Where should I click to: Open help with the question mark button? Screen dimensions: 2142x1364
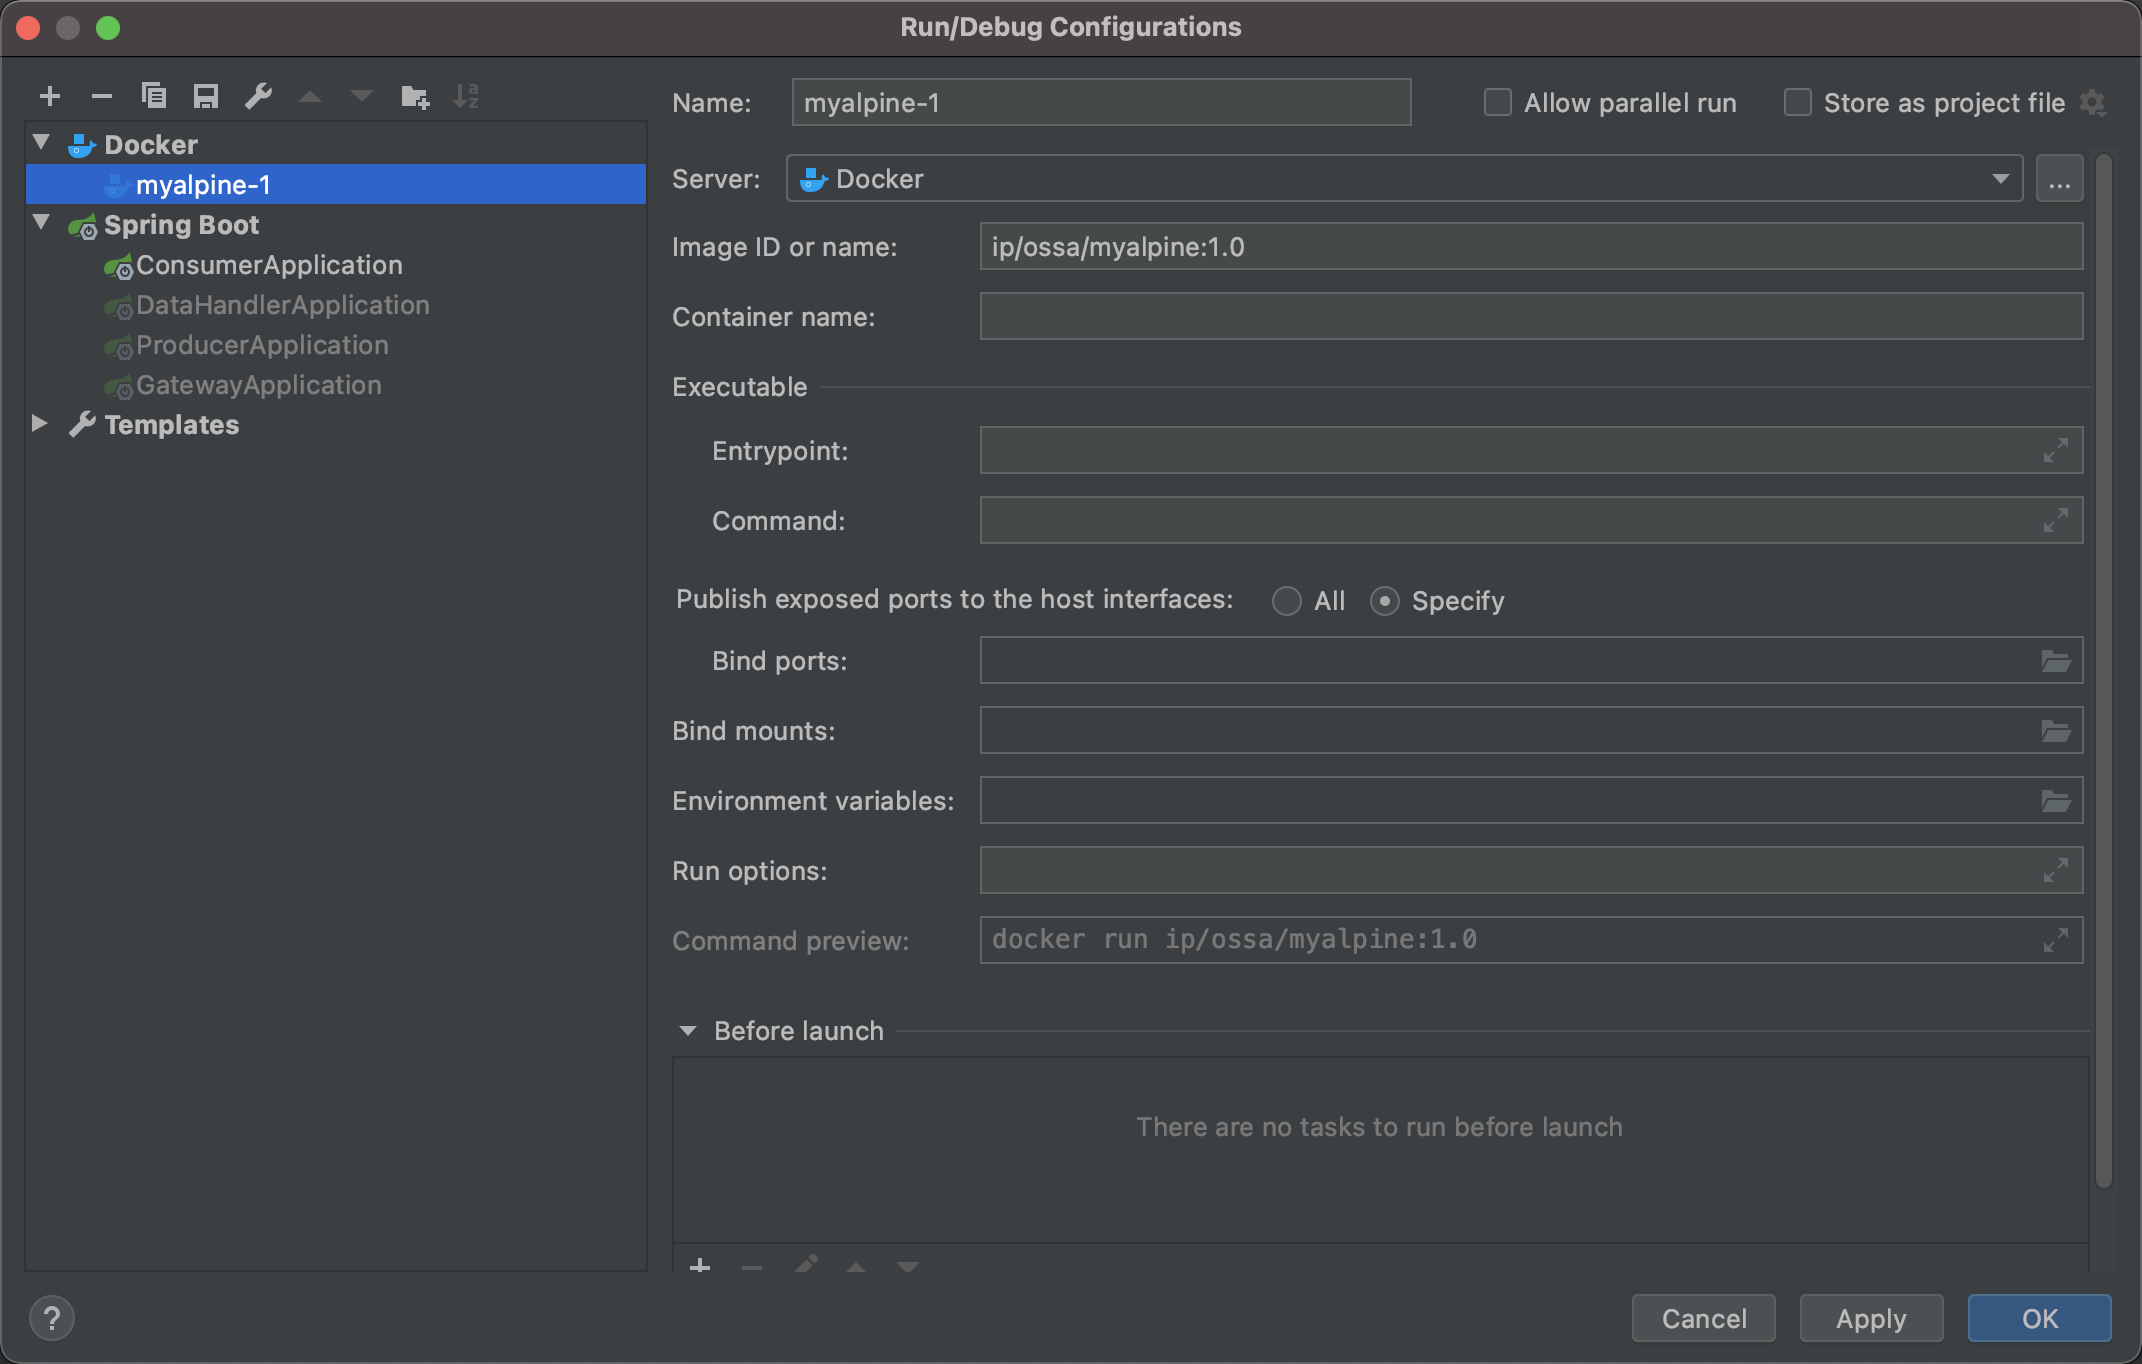[x=52, y=1318]
